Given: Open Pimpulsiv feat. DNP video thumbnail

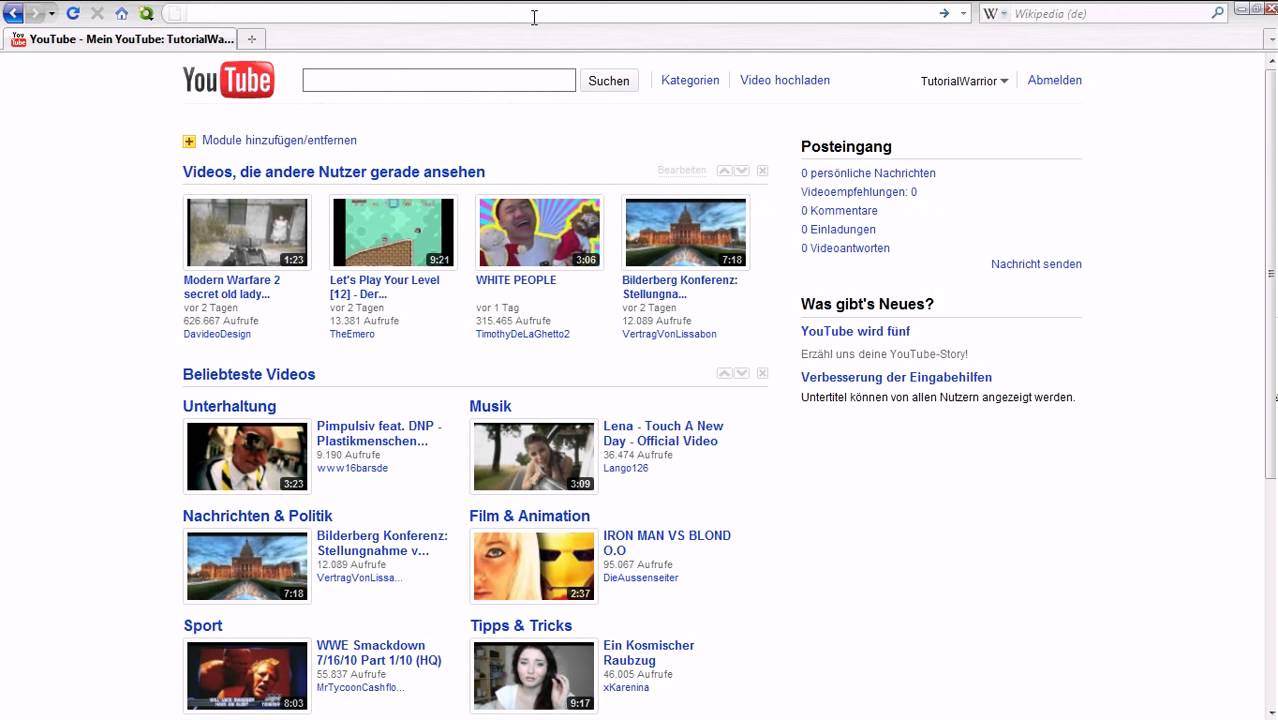Looking at the screenshot, I should [247, 457].
